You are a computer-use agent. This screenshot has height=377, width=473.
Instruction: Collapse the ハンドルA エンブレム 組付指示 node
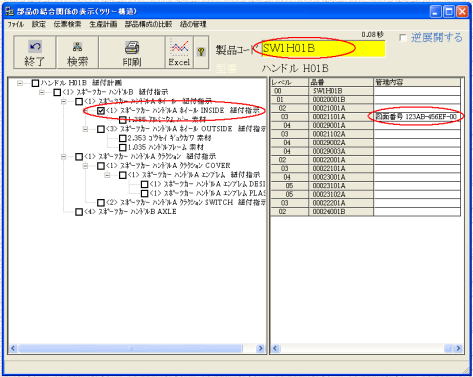[x=107, y=175]
